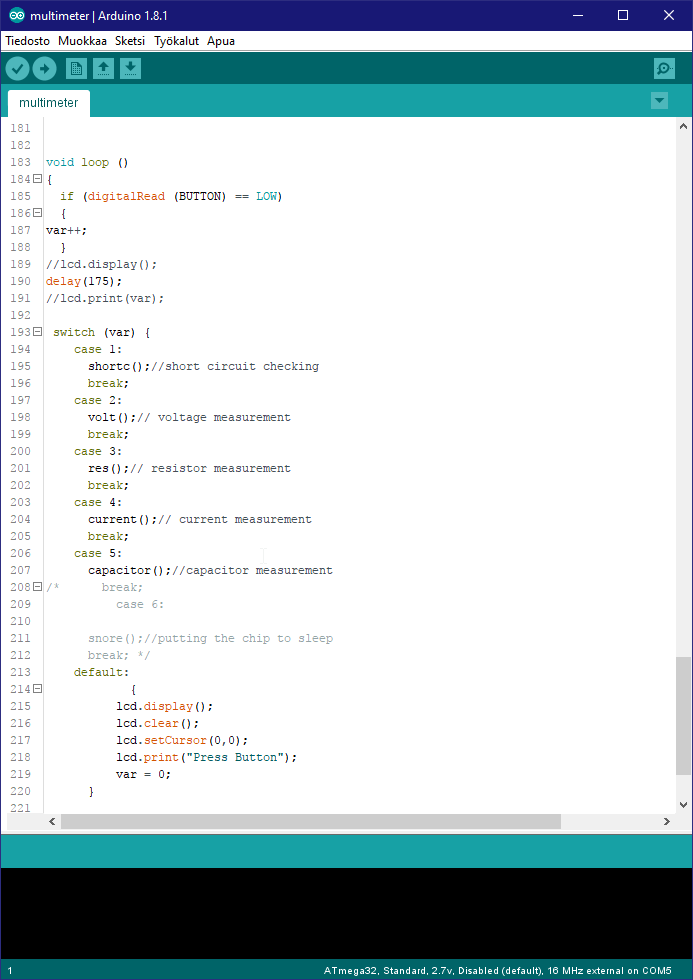Image resolution: width=693 pixels, height=980 pixels.
Task: Open a sketch using the up-arrow icon
Action: 103,68
